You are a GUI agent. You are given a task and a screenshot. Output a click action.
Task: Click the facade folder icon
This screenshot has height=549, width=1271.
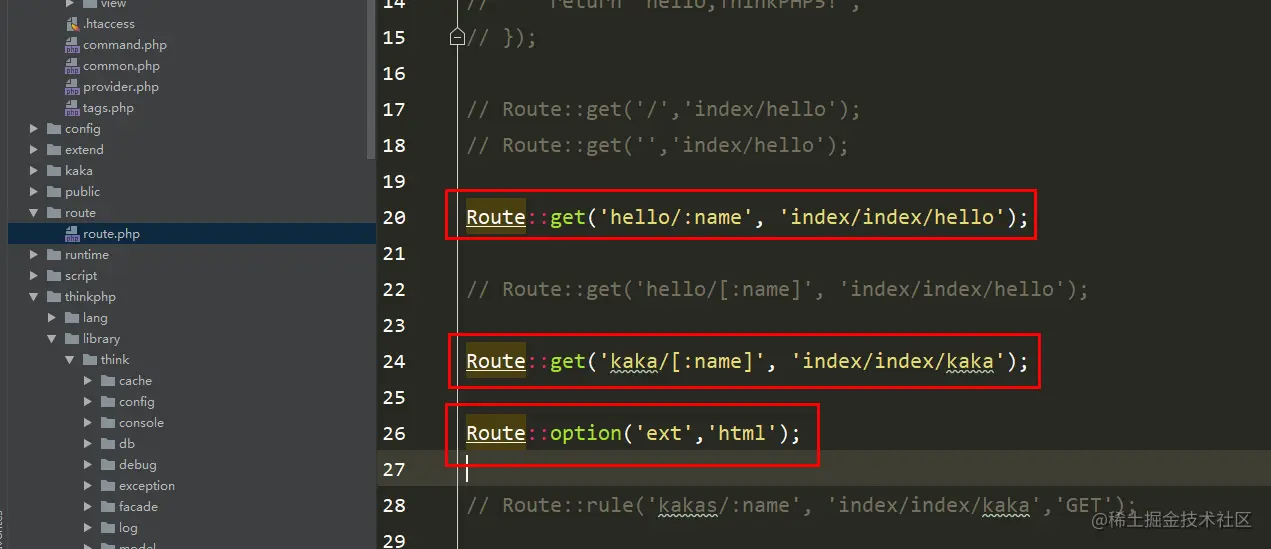click(x=108, y=507)
